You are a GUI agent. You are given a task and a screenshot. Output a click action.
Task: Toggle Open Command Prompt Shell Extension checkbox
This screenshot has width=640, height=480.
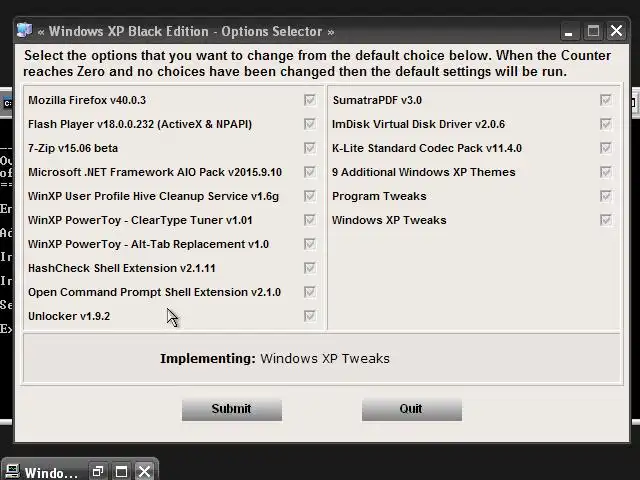coord(310,292)
